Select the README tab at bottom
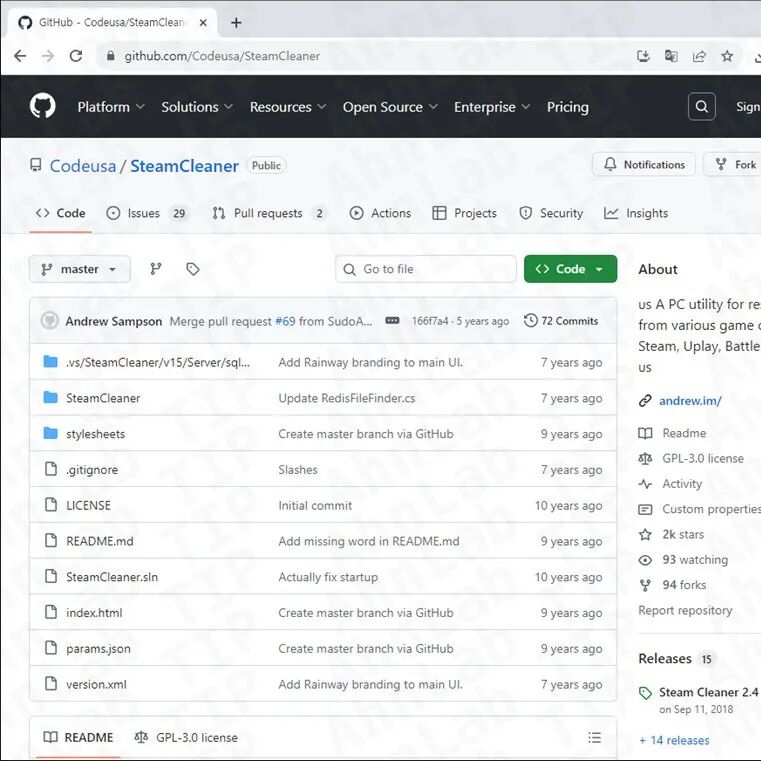 click(78, 737)
